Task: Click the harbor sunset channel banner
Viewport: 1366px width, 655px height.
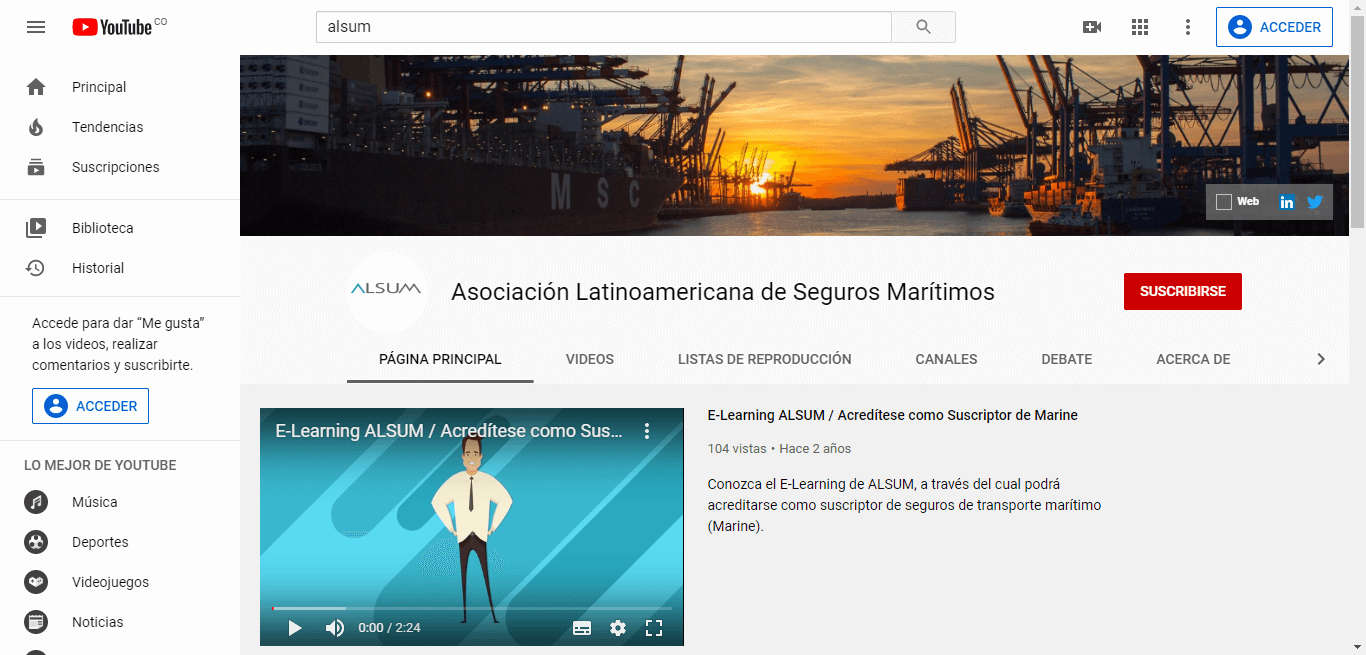Action: [x=794, y=145]
